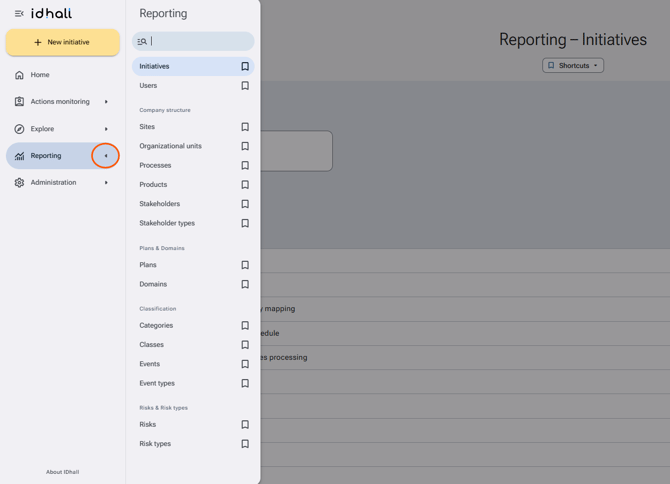Bookmark the Processes report
670x484 pixels.
(245, 165)
